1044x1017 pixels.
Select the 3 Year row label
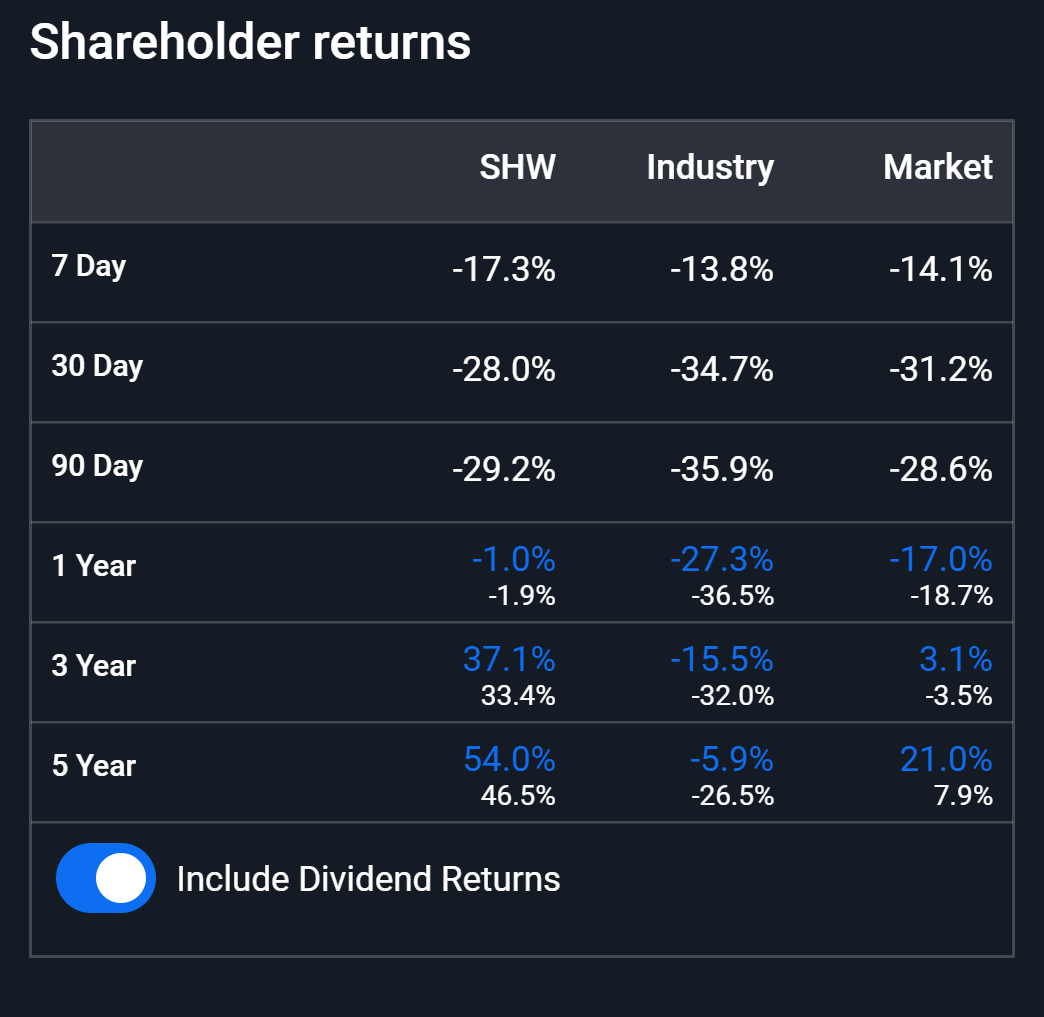click(x=93, y=666)
